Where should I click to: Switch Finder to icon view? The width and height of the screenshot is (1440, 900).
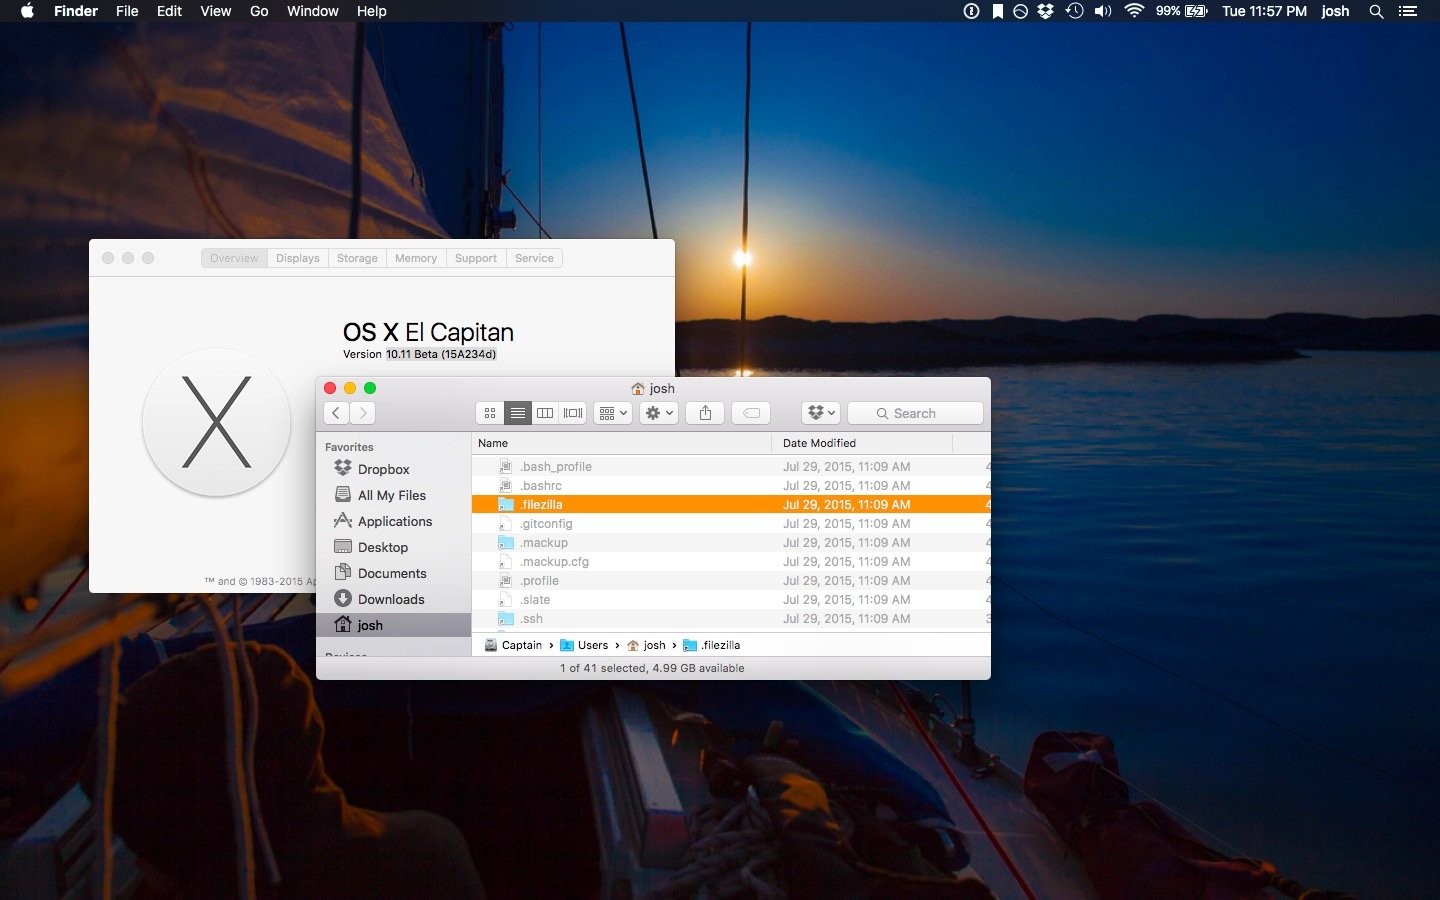490,413
